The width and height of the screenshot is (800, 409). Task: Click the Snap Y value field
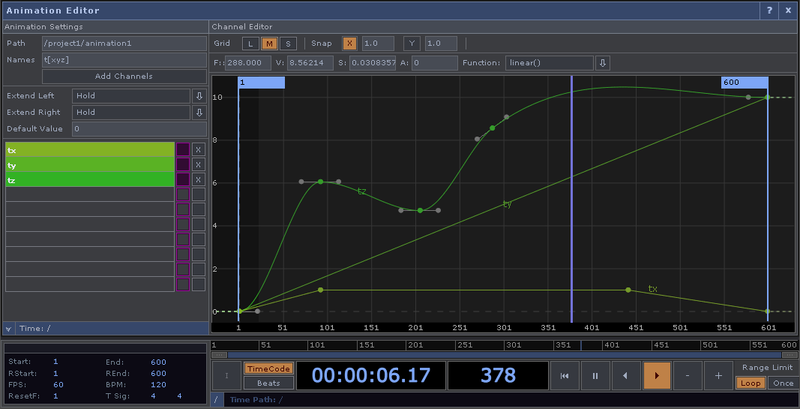[x=441, y=44]
